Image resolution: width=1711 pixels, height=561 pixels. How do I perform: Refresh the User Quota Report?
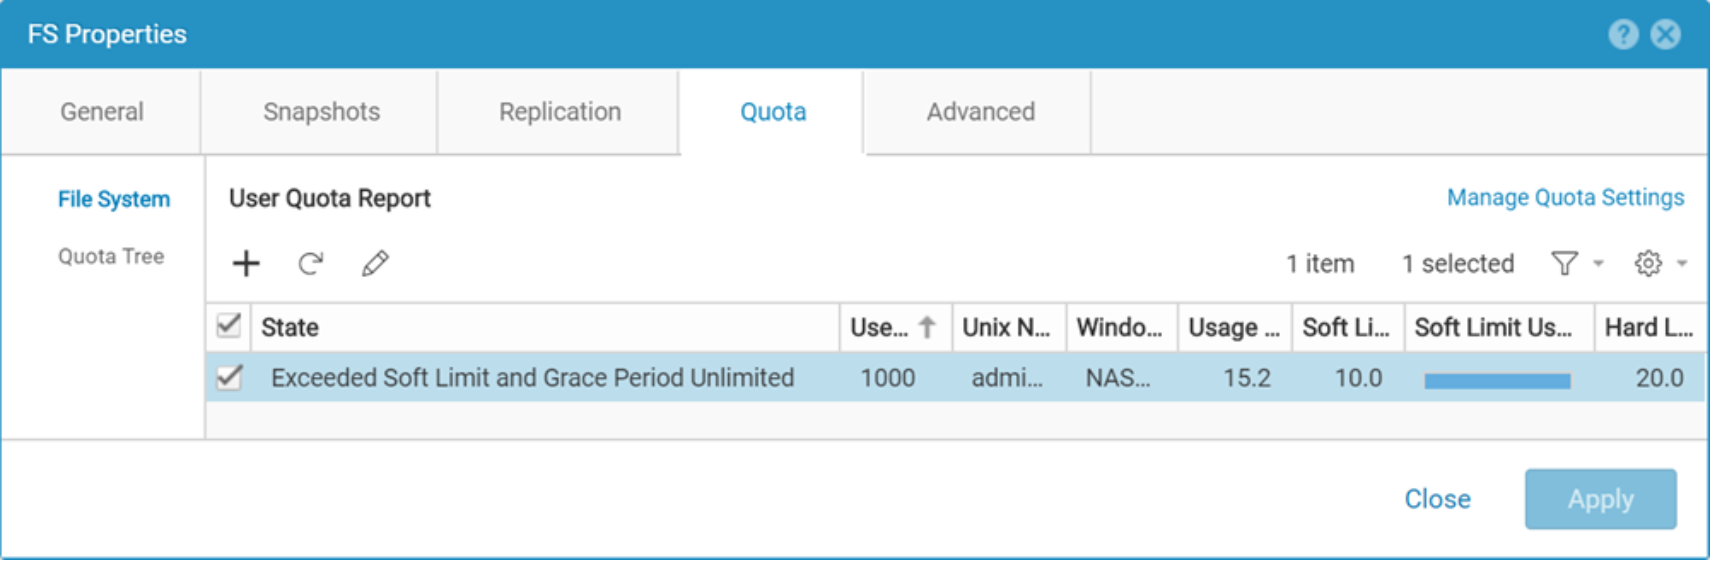[x=311, y=263]
